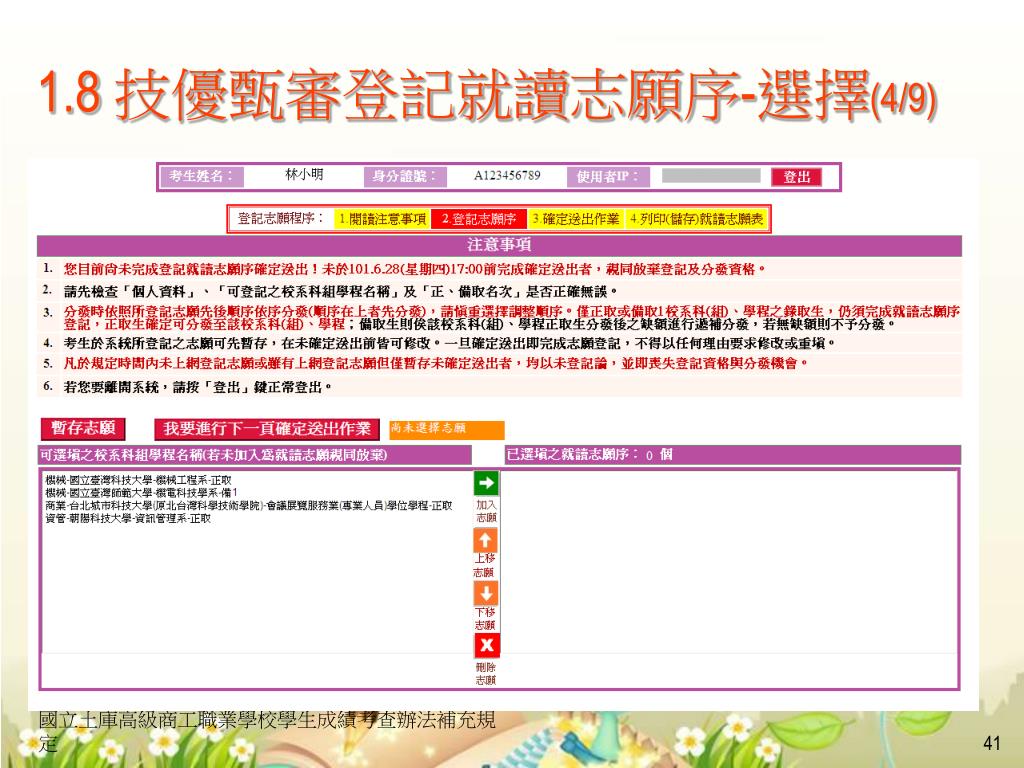Click the 下移志願 caption text
This screenshot has width=1024, height=768.
coord(485,618)
